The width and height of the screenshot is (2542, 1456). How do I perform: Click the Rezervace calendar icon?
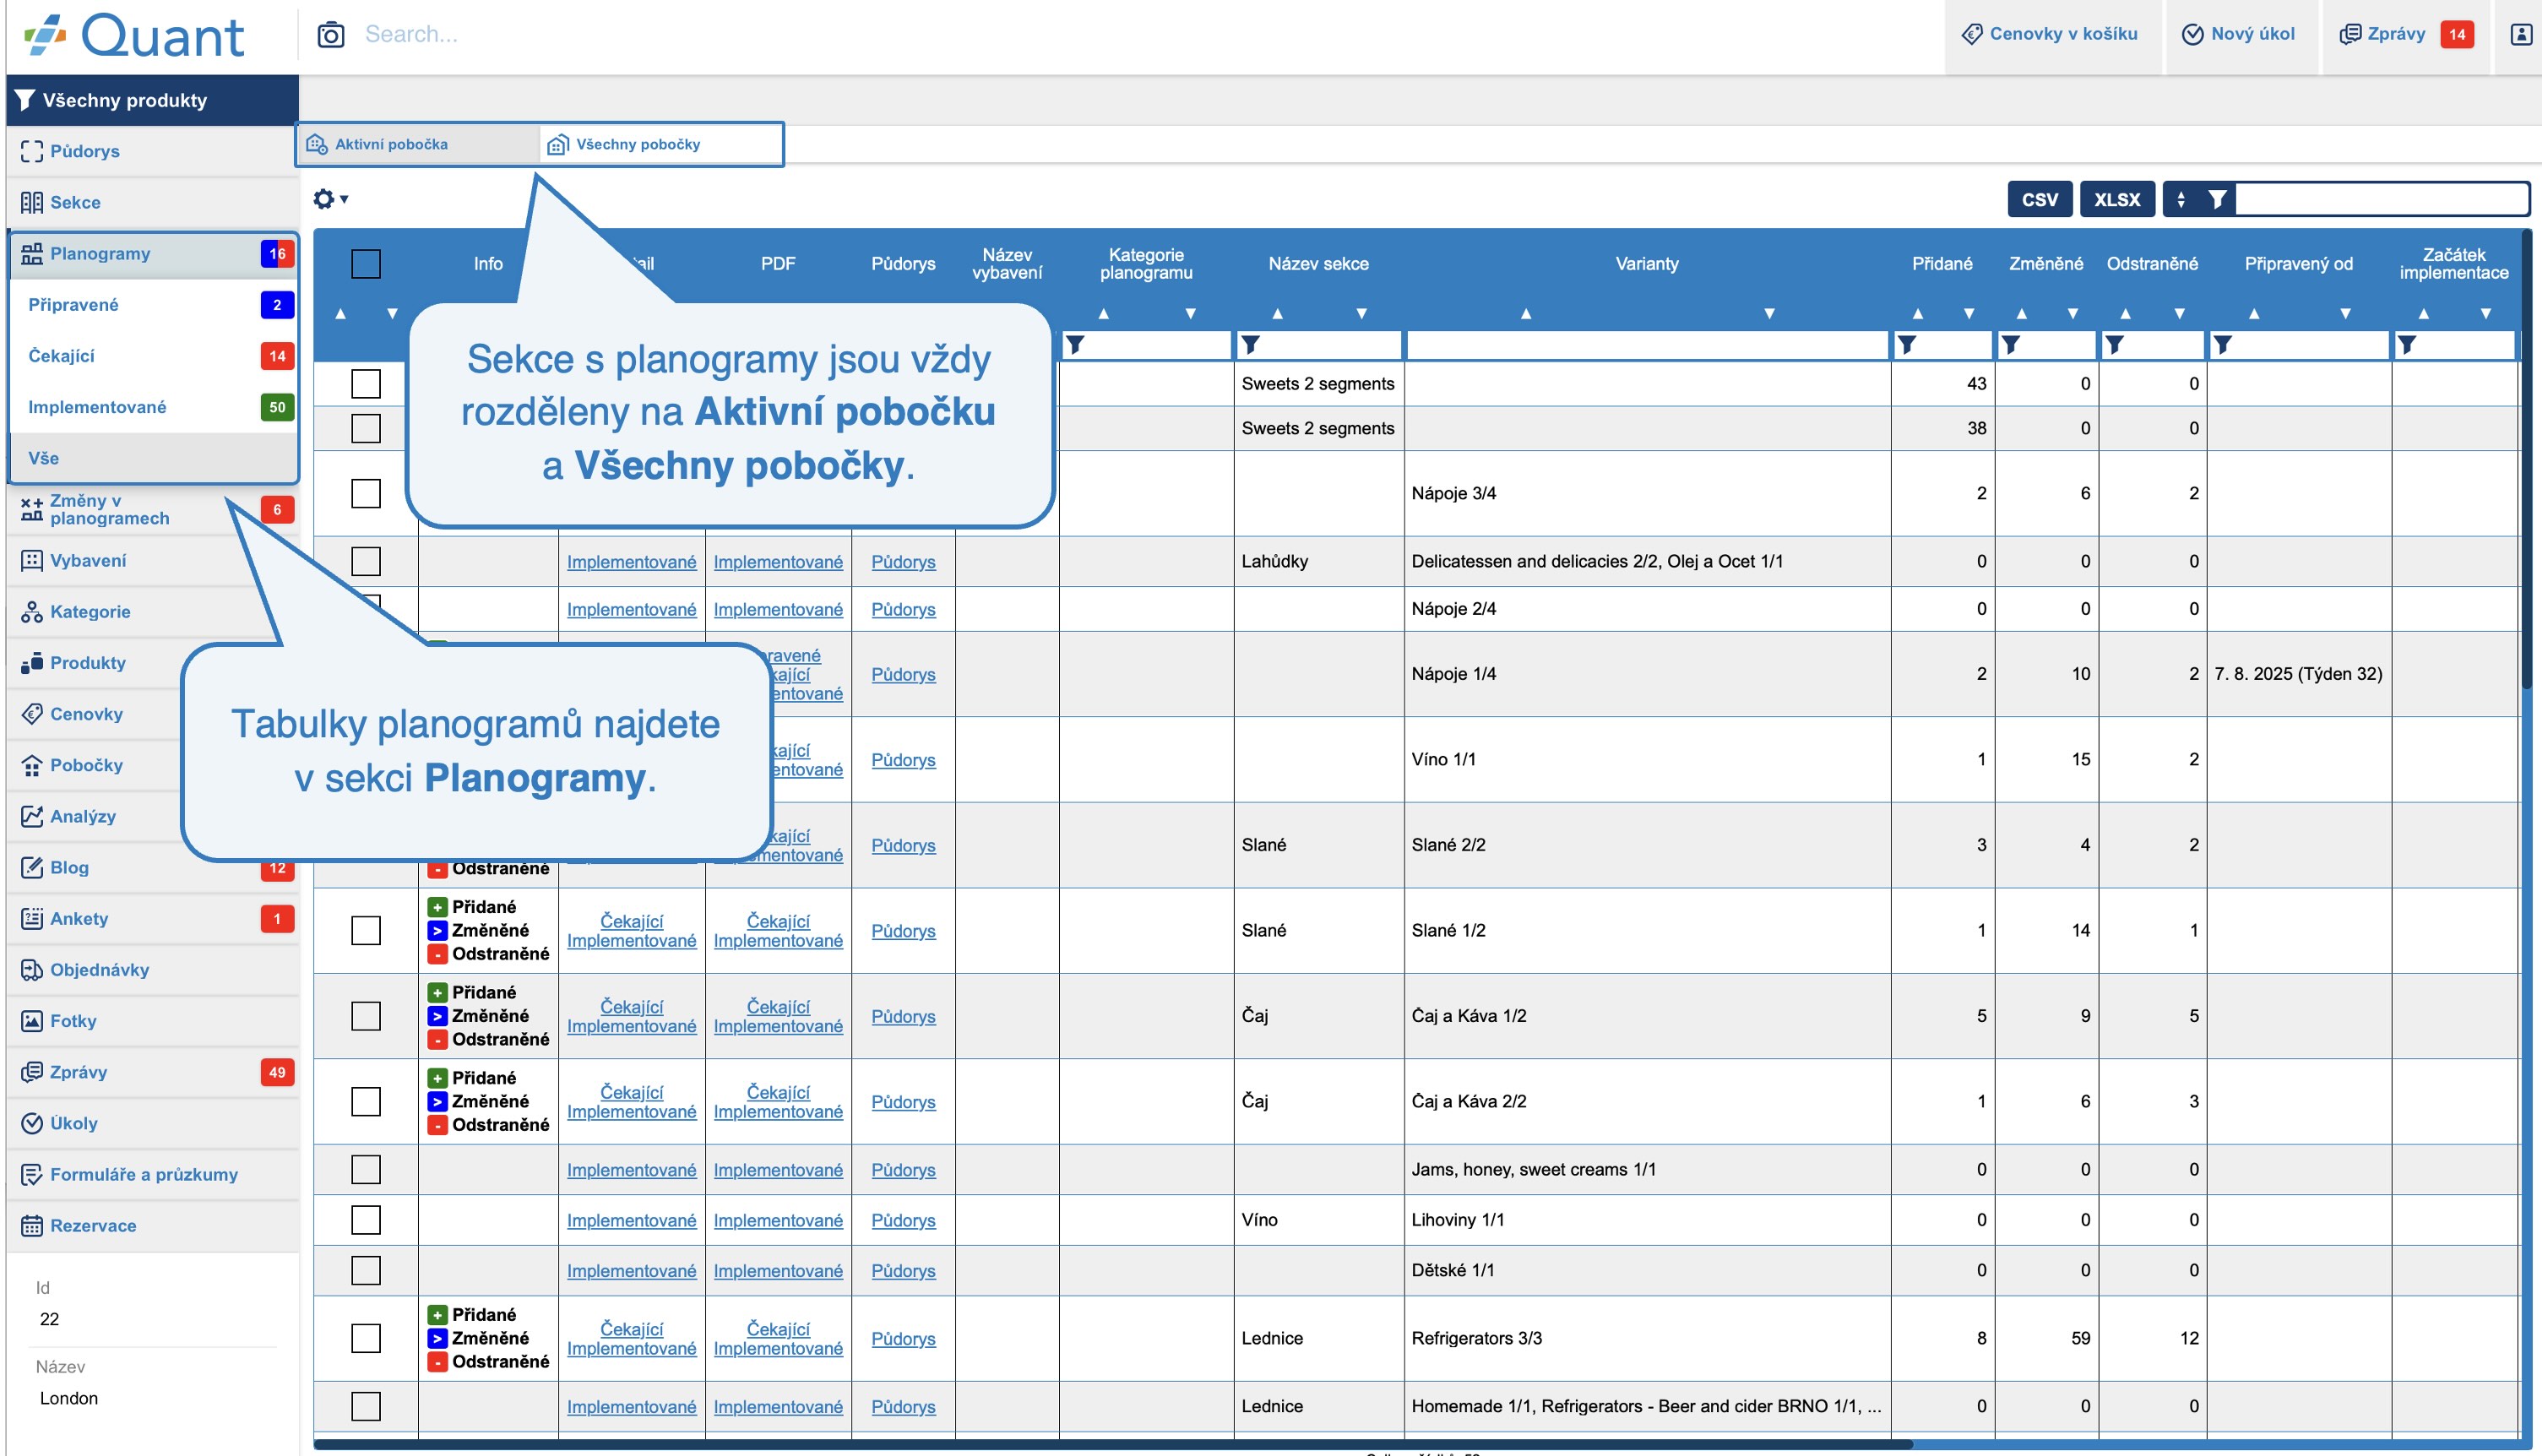[x=32, y=1225]
